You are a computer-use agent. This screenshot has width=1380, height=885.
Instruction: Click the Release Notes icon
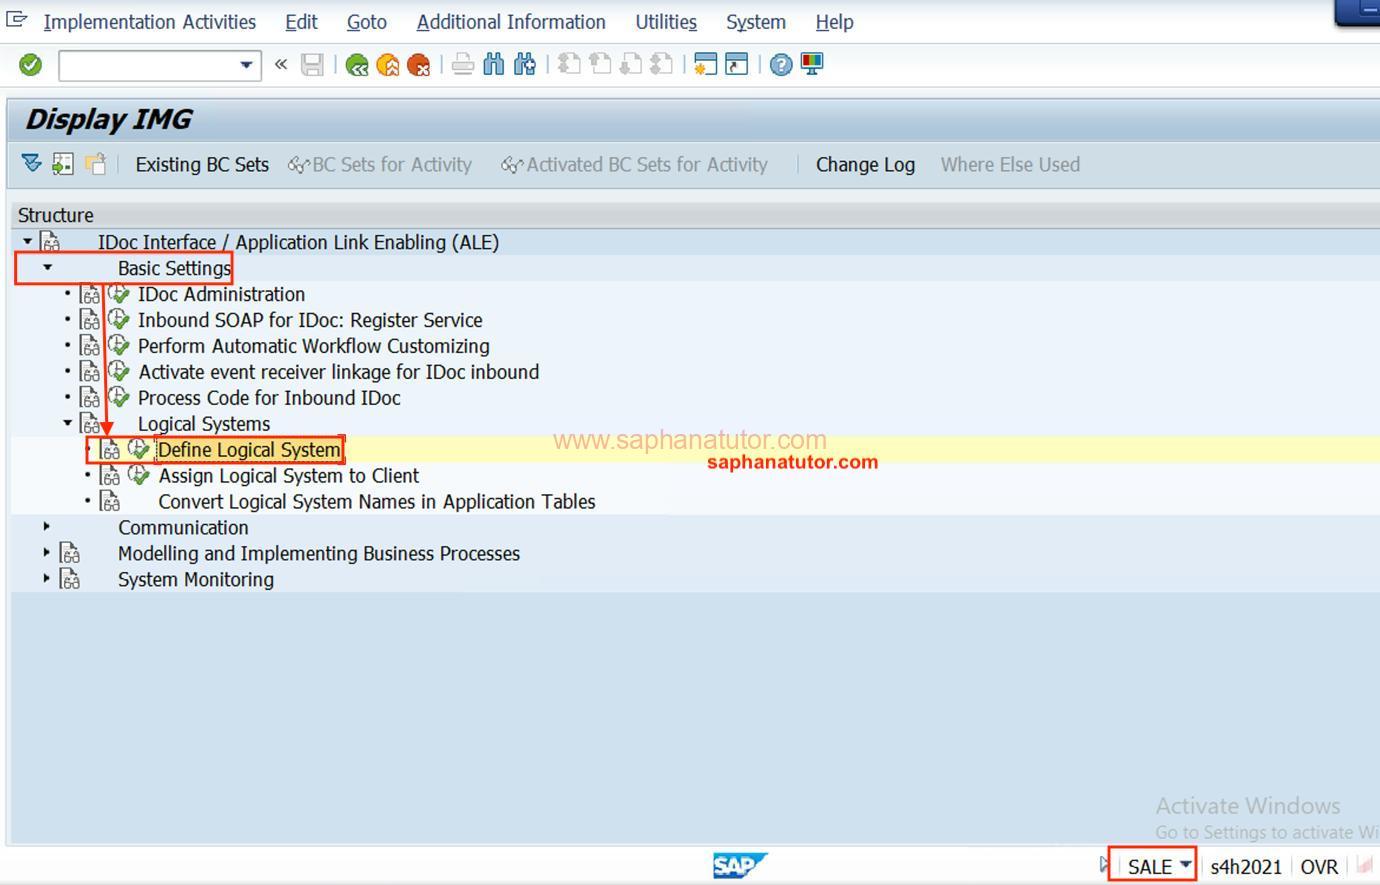(x=95, y=164)
